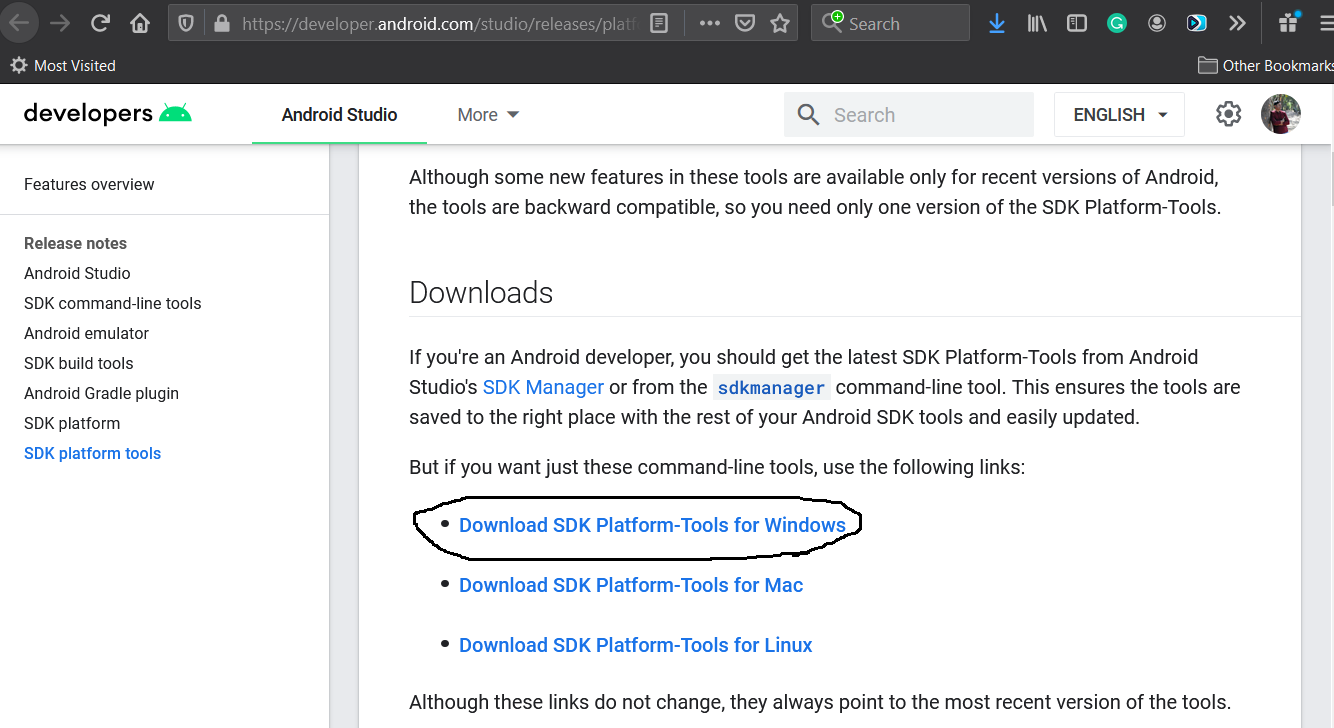Open the page actions three-dot menu
The width and height of the screenshot is (1334, 728).
709,23
